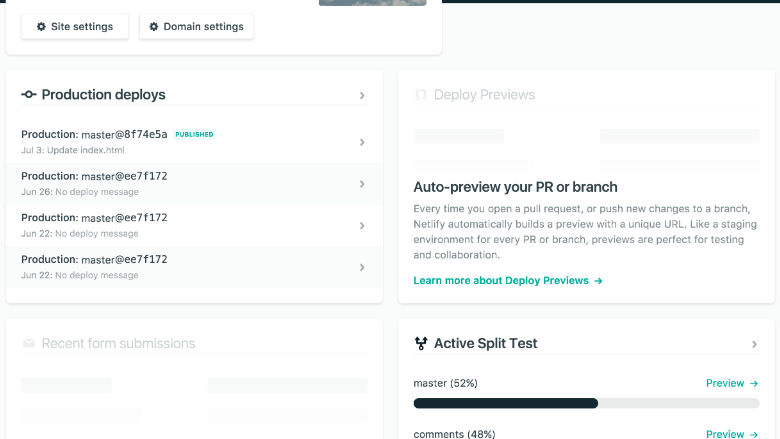The image size is (780, 439).
Task: Expand the Production deploys section chevron
Action: pyautogui.click(x=362, y=96)
